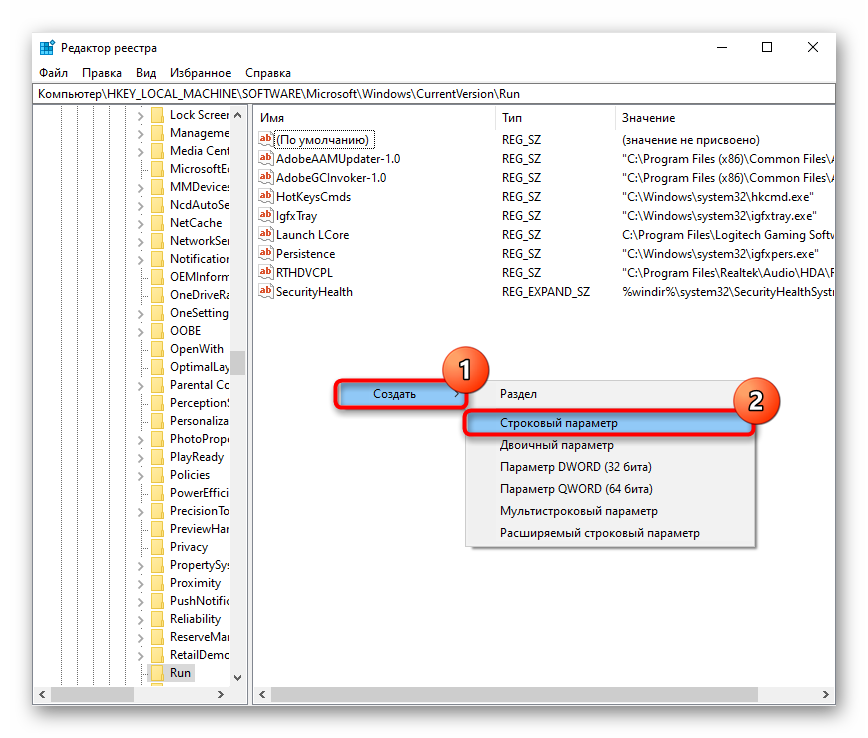
Task: Click the registry path address bar
Action: tap(400, 93)
